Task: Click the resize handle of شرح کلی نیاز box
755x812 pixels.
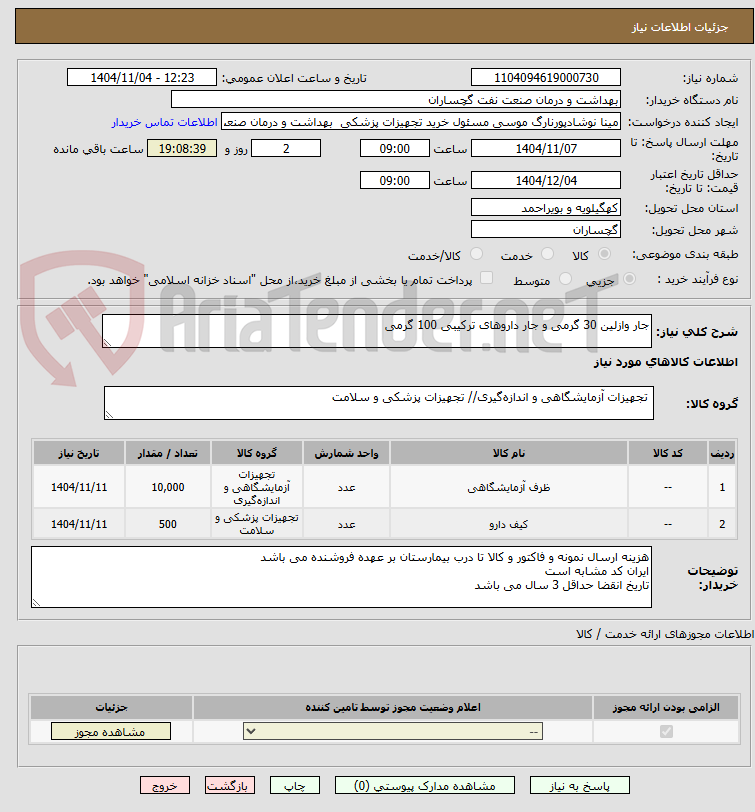Action: point(107,343)
